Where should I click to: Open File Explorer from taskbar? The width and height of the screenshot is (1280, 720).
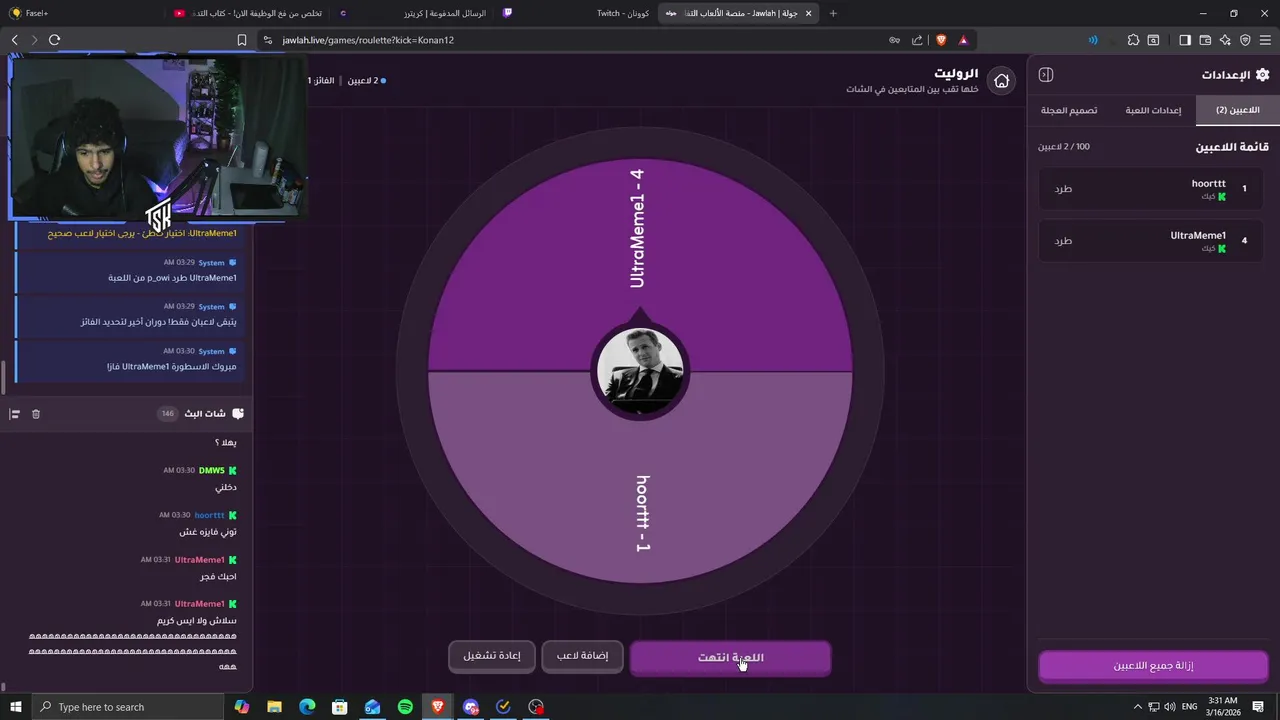click(x=274, y=707)
